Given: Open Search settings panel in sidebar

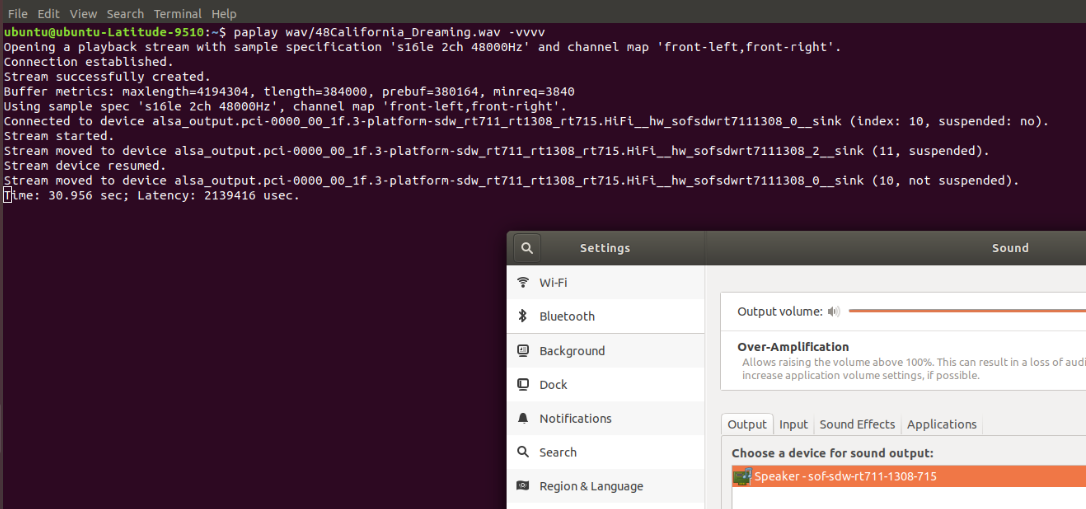Looking at the screenshot, I should click(606, 452).
